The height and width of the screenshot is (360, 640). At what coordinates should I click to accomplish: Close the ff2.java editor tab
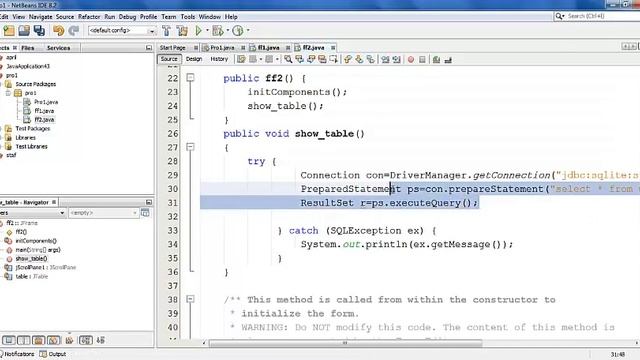pyautogui.click(x=333, y=48)
